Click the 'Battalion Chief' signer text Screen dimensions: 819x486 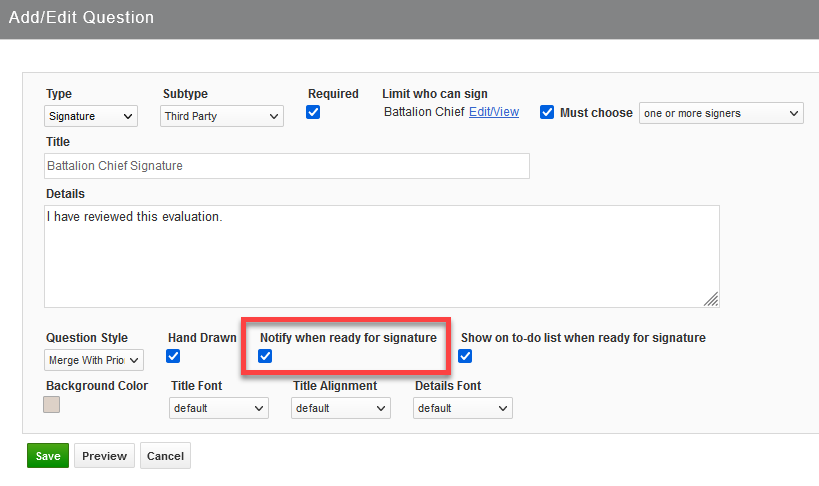[x=424, y=112]
